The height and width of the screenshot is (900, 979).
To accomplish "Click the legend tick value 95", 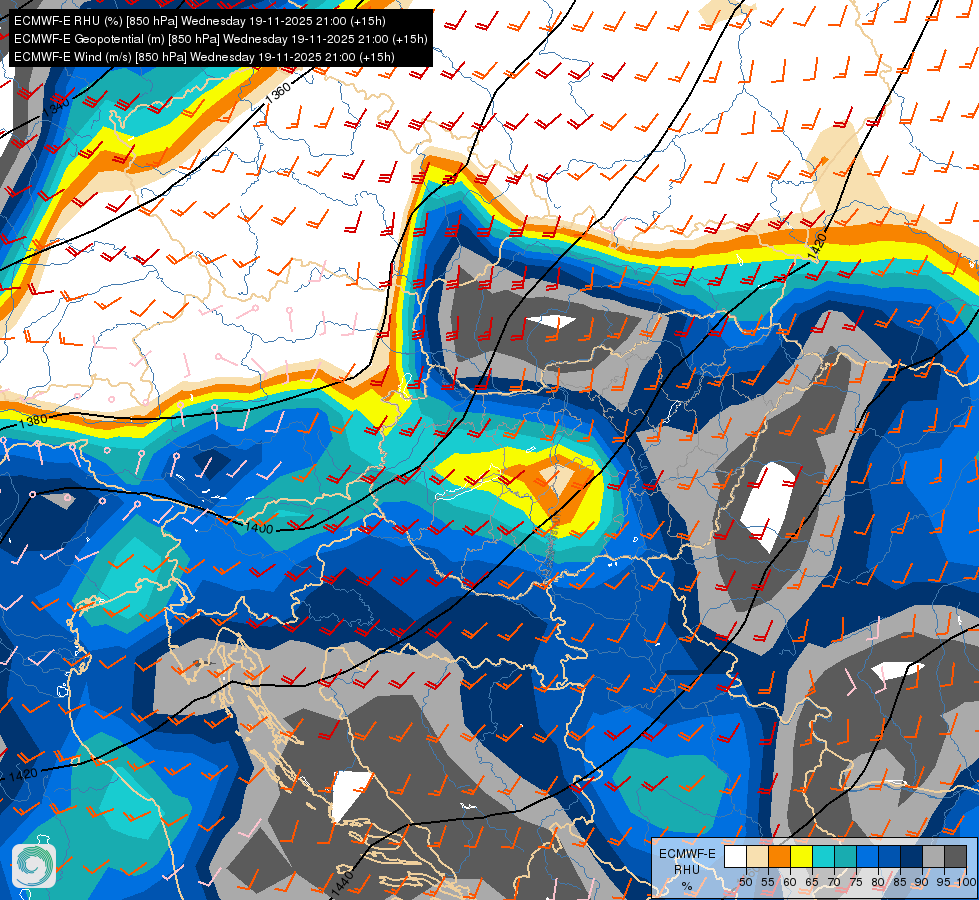I will click(x=943, y=882).
